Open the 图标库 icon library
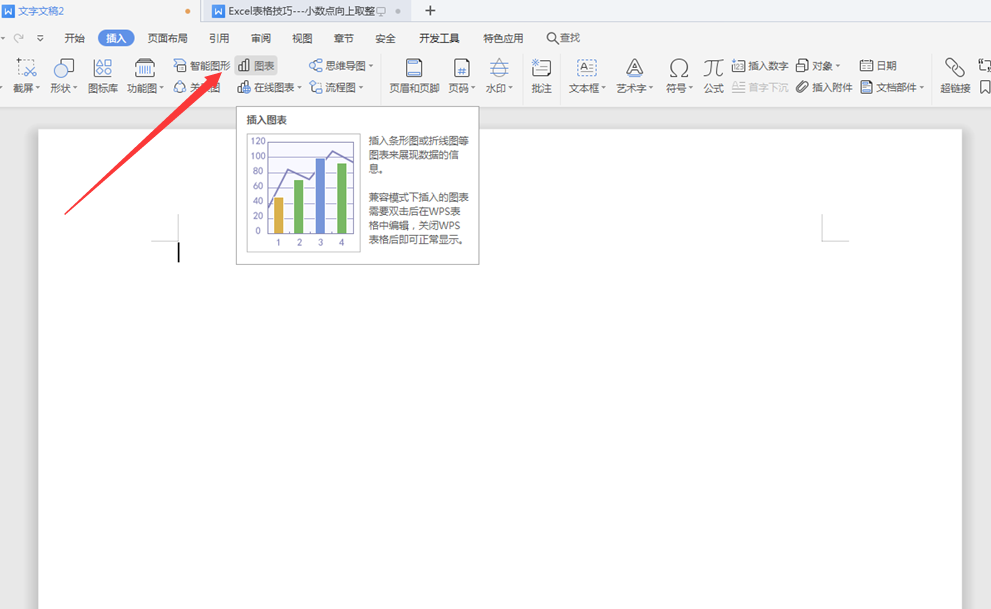The width and height of the screenshot is (991, 609). pyautogui.click(x=101, y=73)
